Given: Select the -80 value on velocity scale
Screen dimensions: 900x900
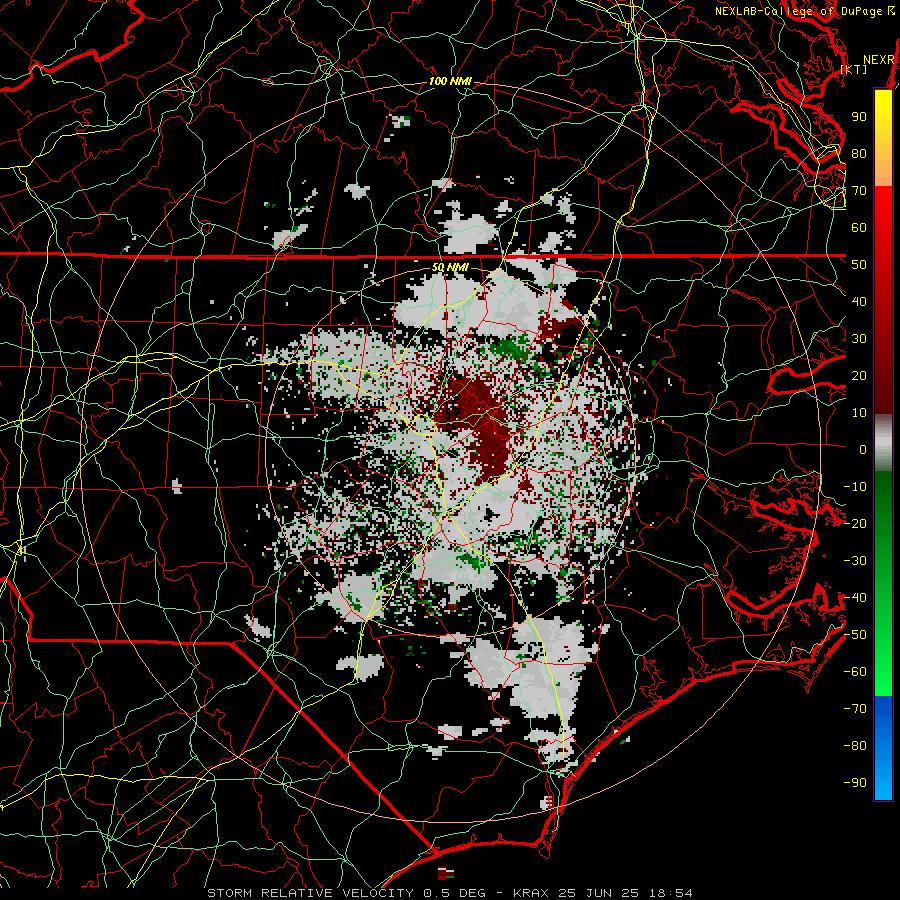Looking at the screenshot, I should (855, 746).
